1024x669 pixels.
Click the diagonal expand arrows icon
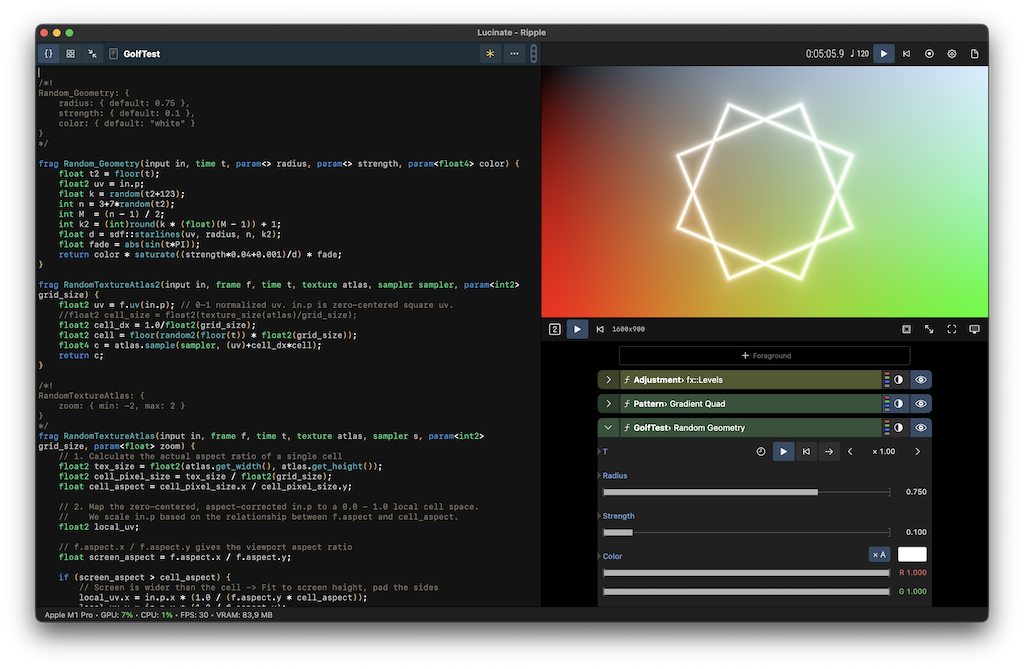pyautogui.click(x=929, y=329)
